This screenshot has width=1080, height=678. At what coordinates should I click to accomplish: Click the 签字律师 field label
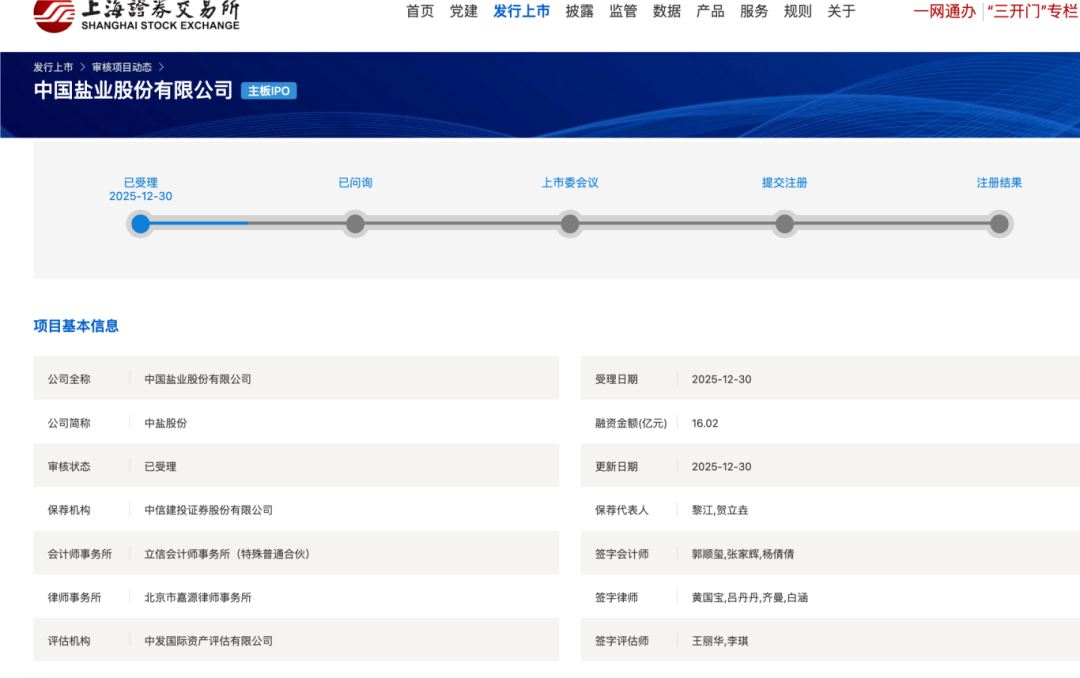[616, 597]
